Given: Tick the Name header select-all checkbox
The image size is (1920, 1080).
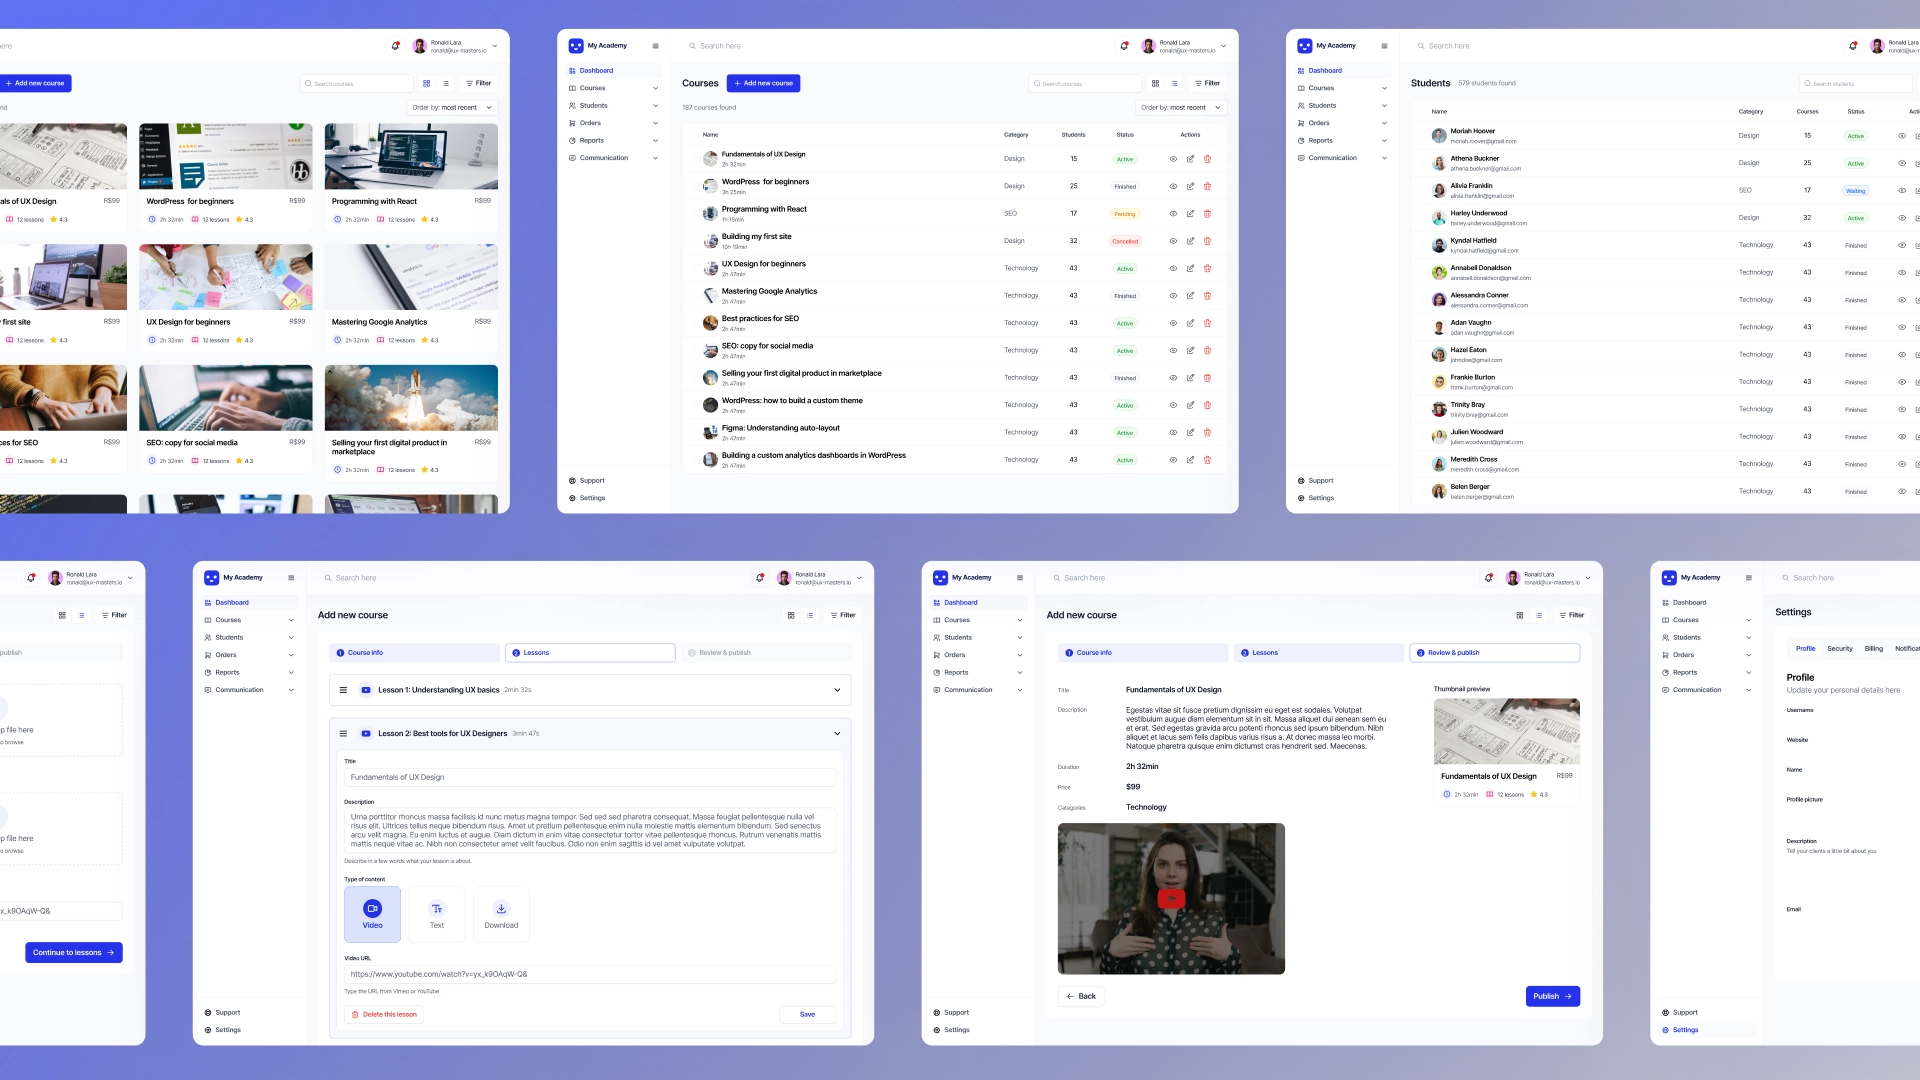Looking at the screenshot, I should click(x=697, y=135).
